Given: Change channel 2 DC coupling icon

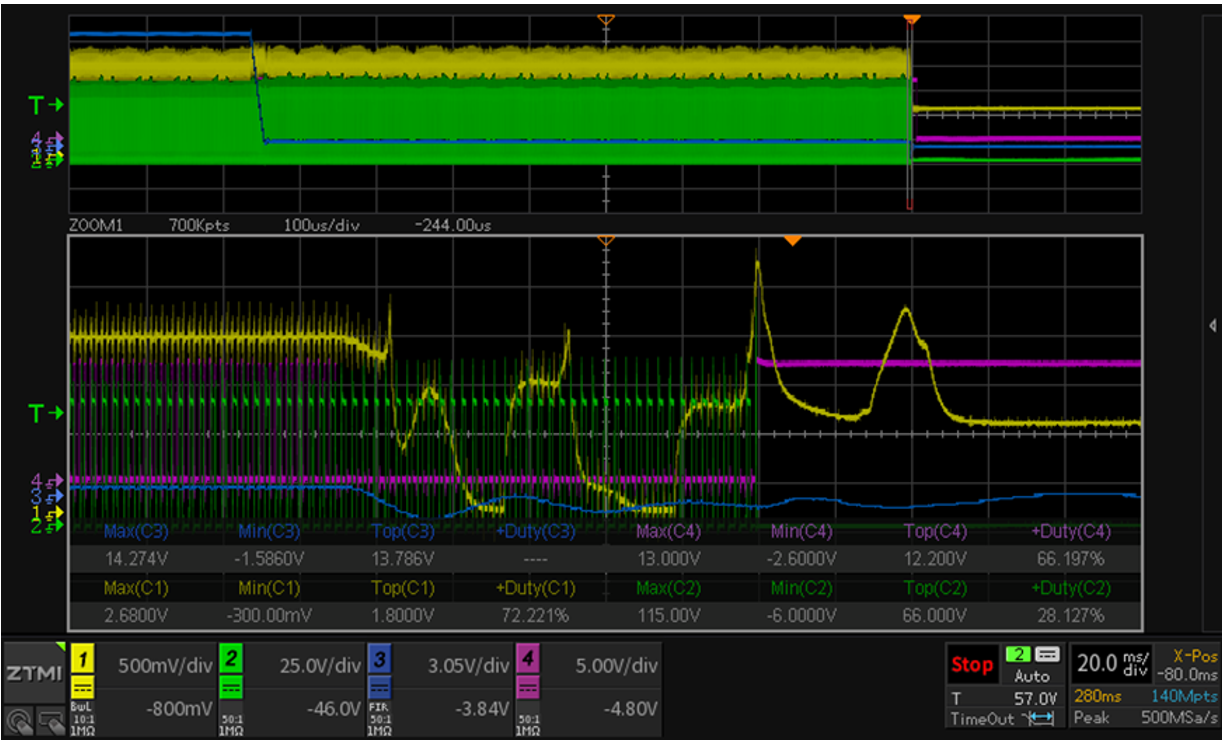Looking at the screenshot, I should pyautogui.click(x=230, y=687).
